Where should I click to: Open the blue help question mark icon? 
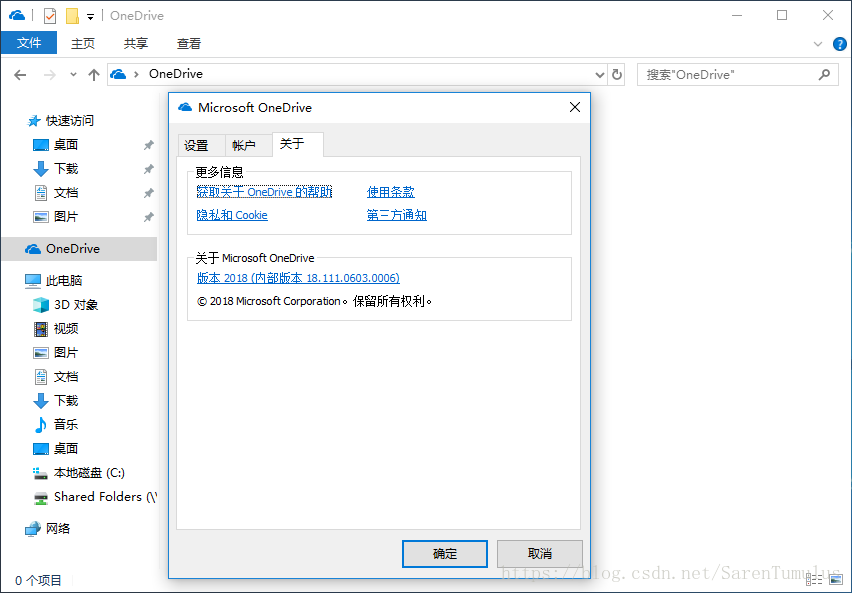840,44
